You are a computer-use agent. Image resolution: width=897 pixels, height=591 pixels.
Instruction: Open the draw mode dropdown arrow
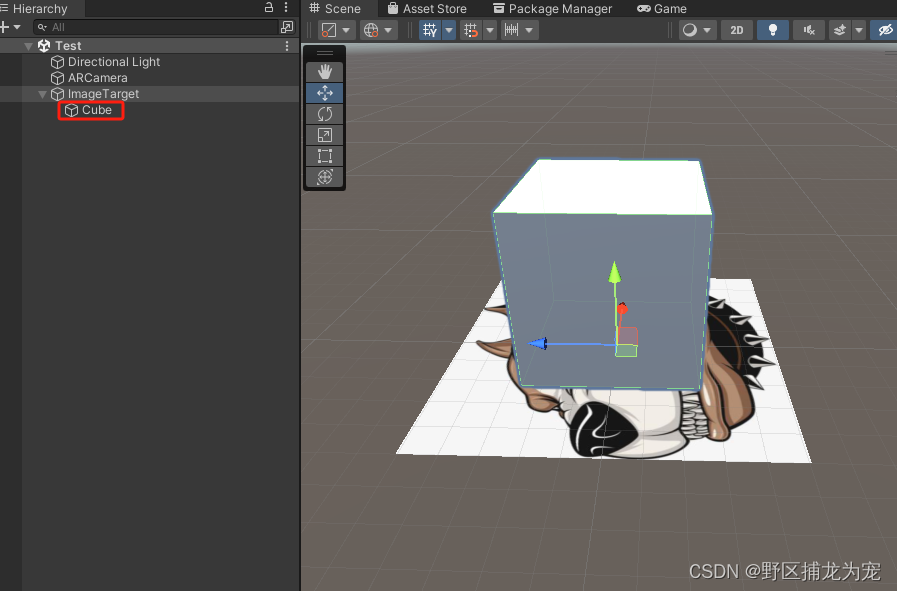(x=707, y=30)
